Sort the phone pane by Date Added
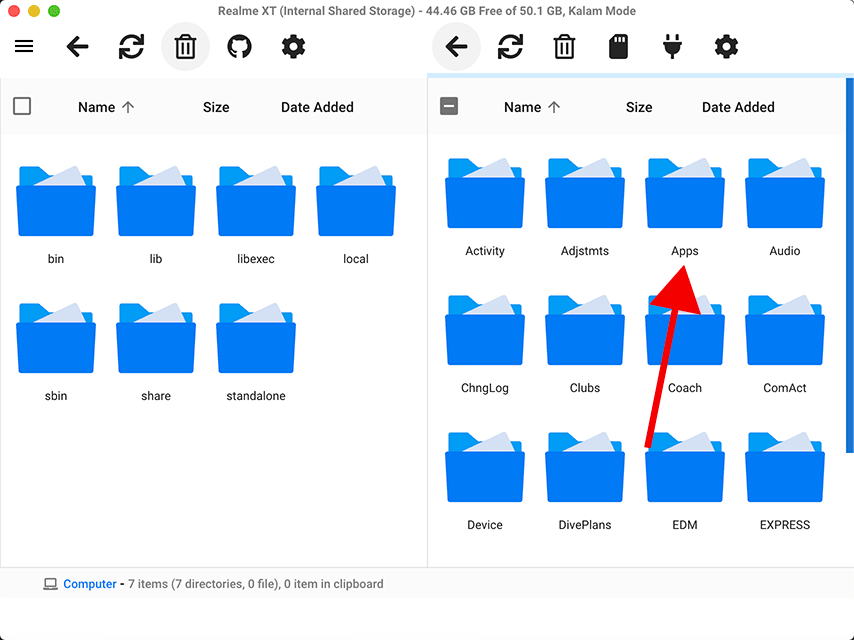The height and width of the screenshot is (640, 854). [x=738, y=107]
